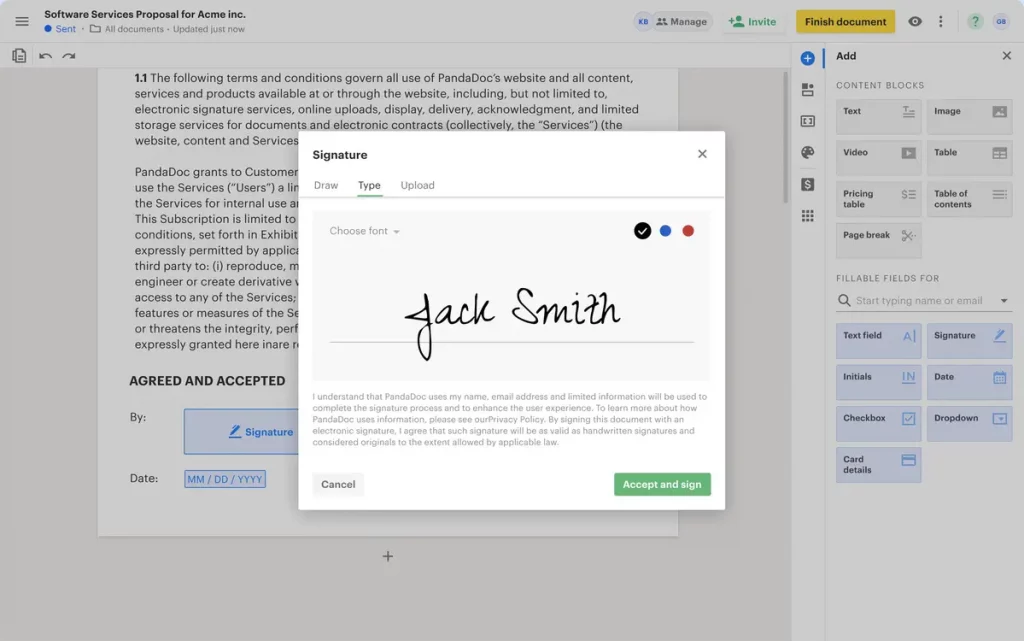The image size is (1024, 641).
Task: Open the GB user avatar
Action: pyautogui.click(x=1000, y=22)
